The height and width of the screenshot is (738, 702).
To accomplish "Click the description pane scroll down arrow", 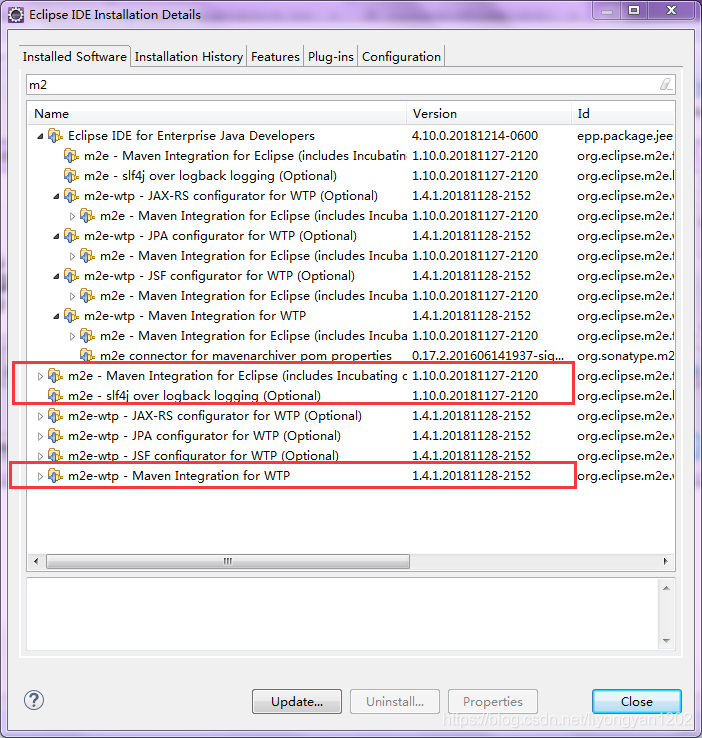I will point(666,640).
